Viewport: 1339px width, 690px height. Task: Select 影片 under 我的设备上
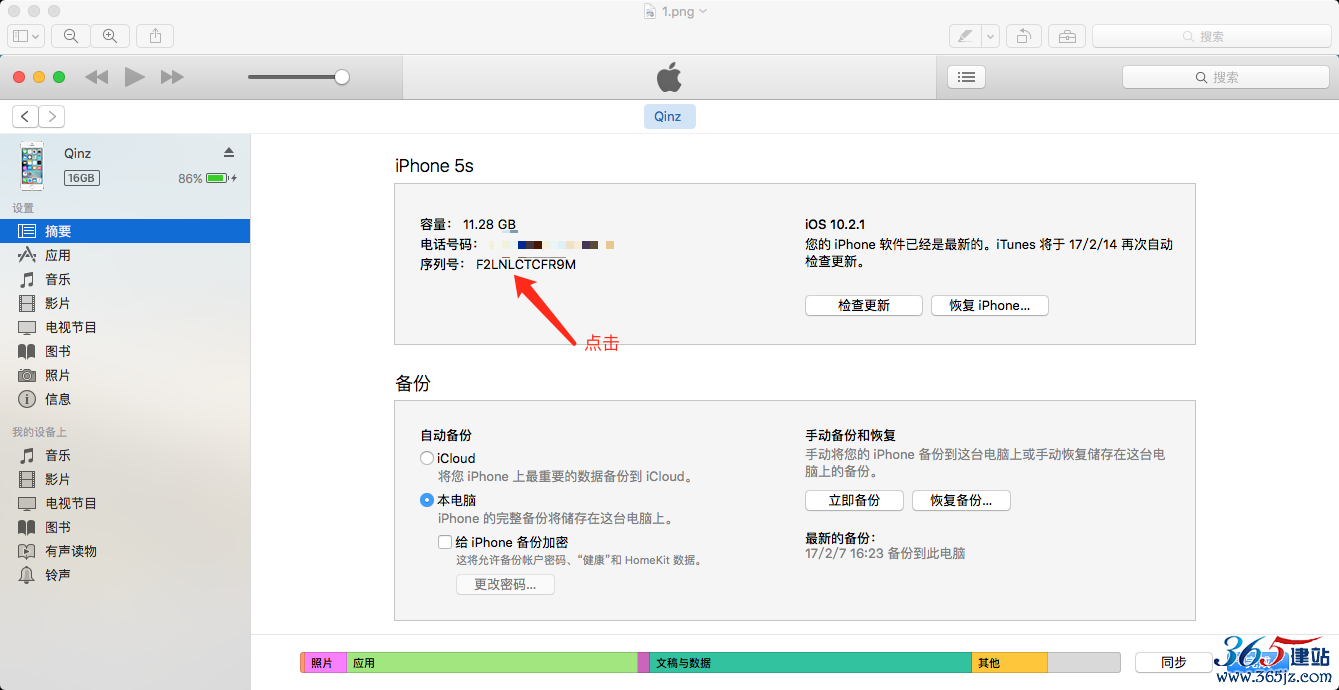coord(125,479)
